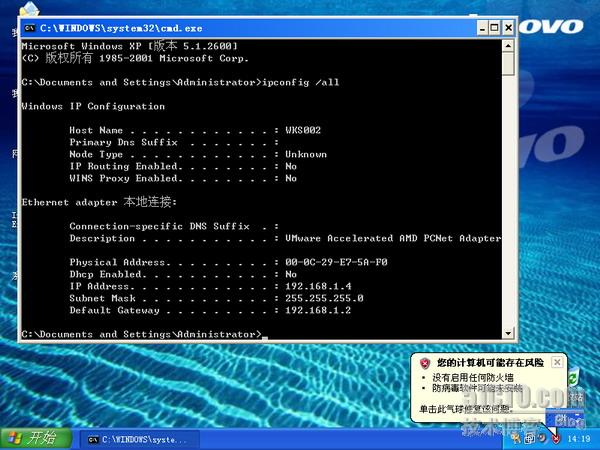This screenshot has height=450, width=600.
Task: Click the Windows IP Configuration heading
Action: [93, 106]
